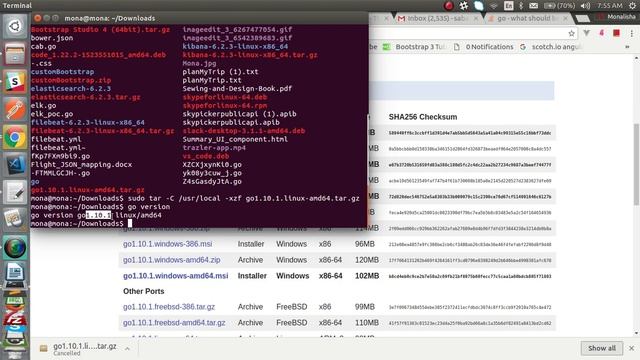640x360 pixels.
Task: Bookmark this page with the star icon
Action: point(571,33)
